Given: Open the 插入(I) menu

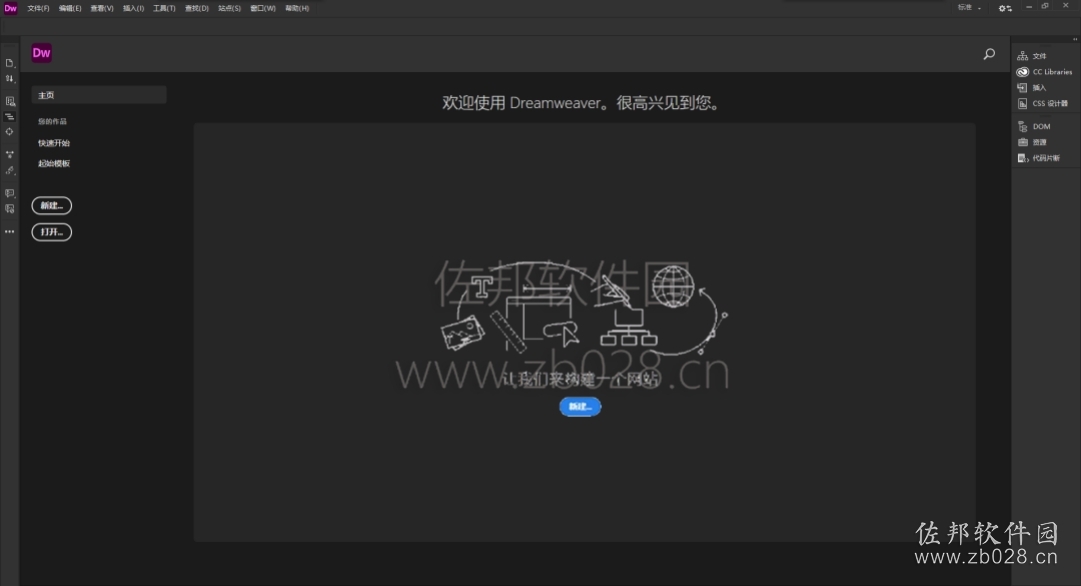Looking at the screenshot, I should pos(133,8).
